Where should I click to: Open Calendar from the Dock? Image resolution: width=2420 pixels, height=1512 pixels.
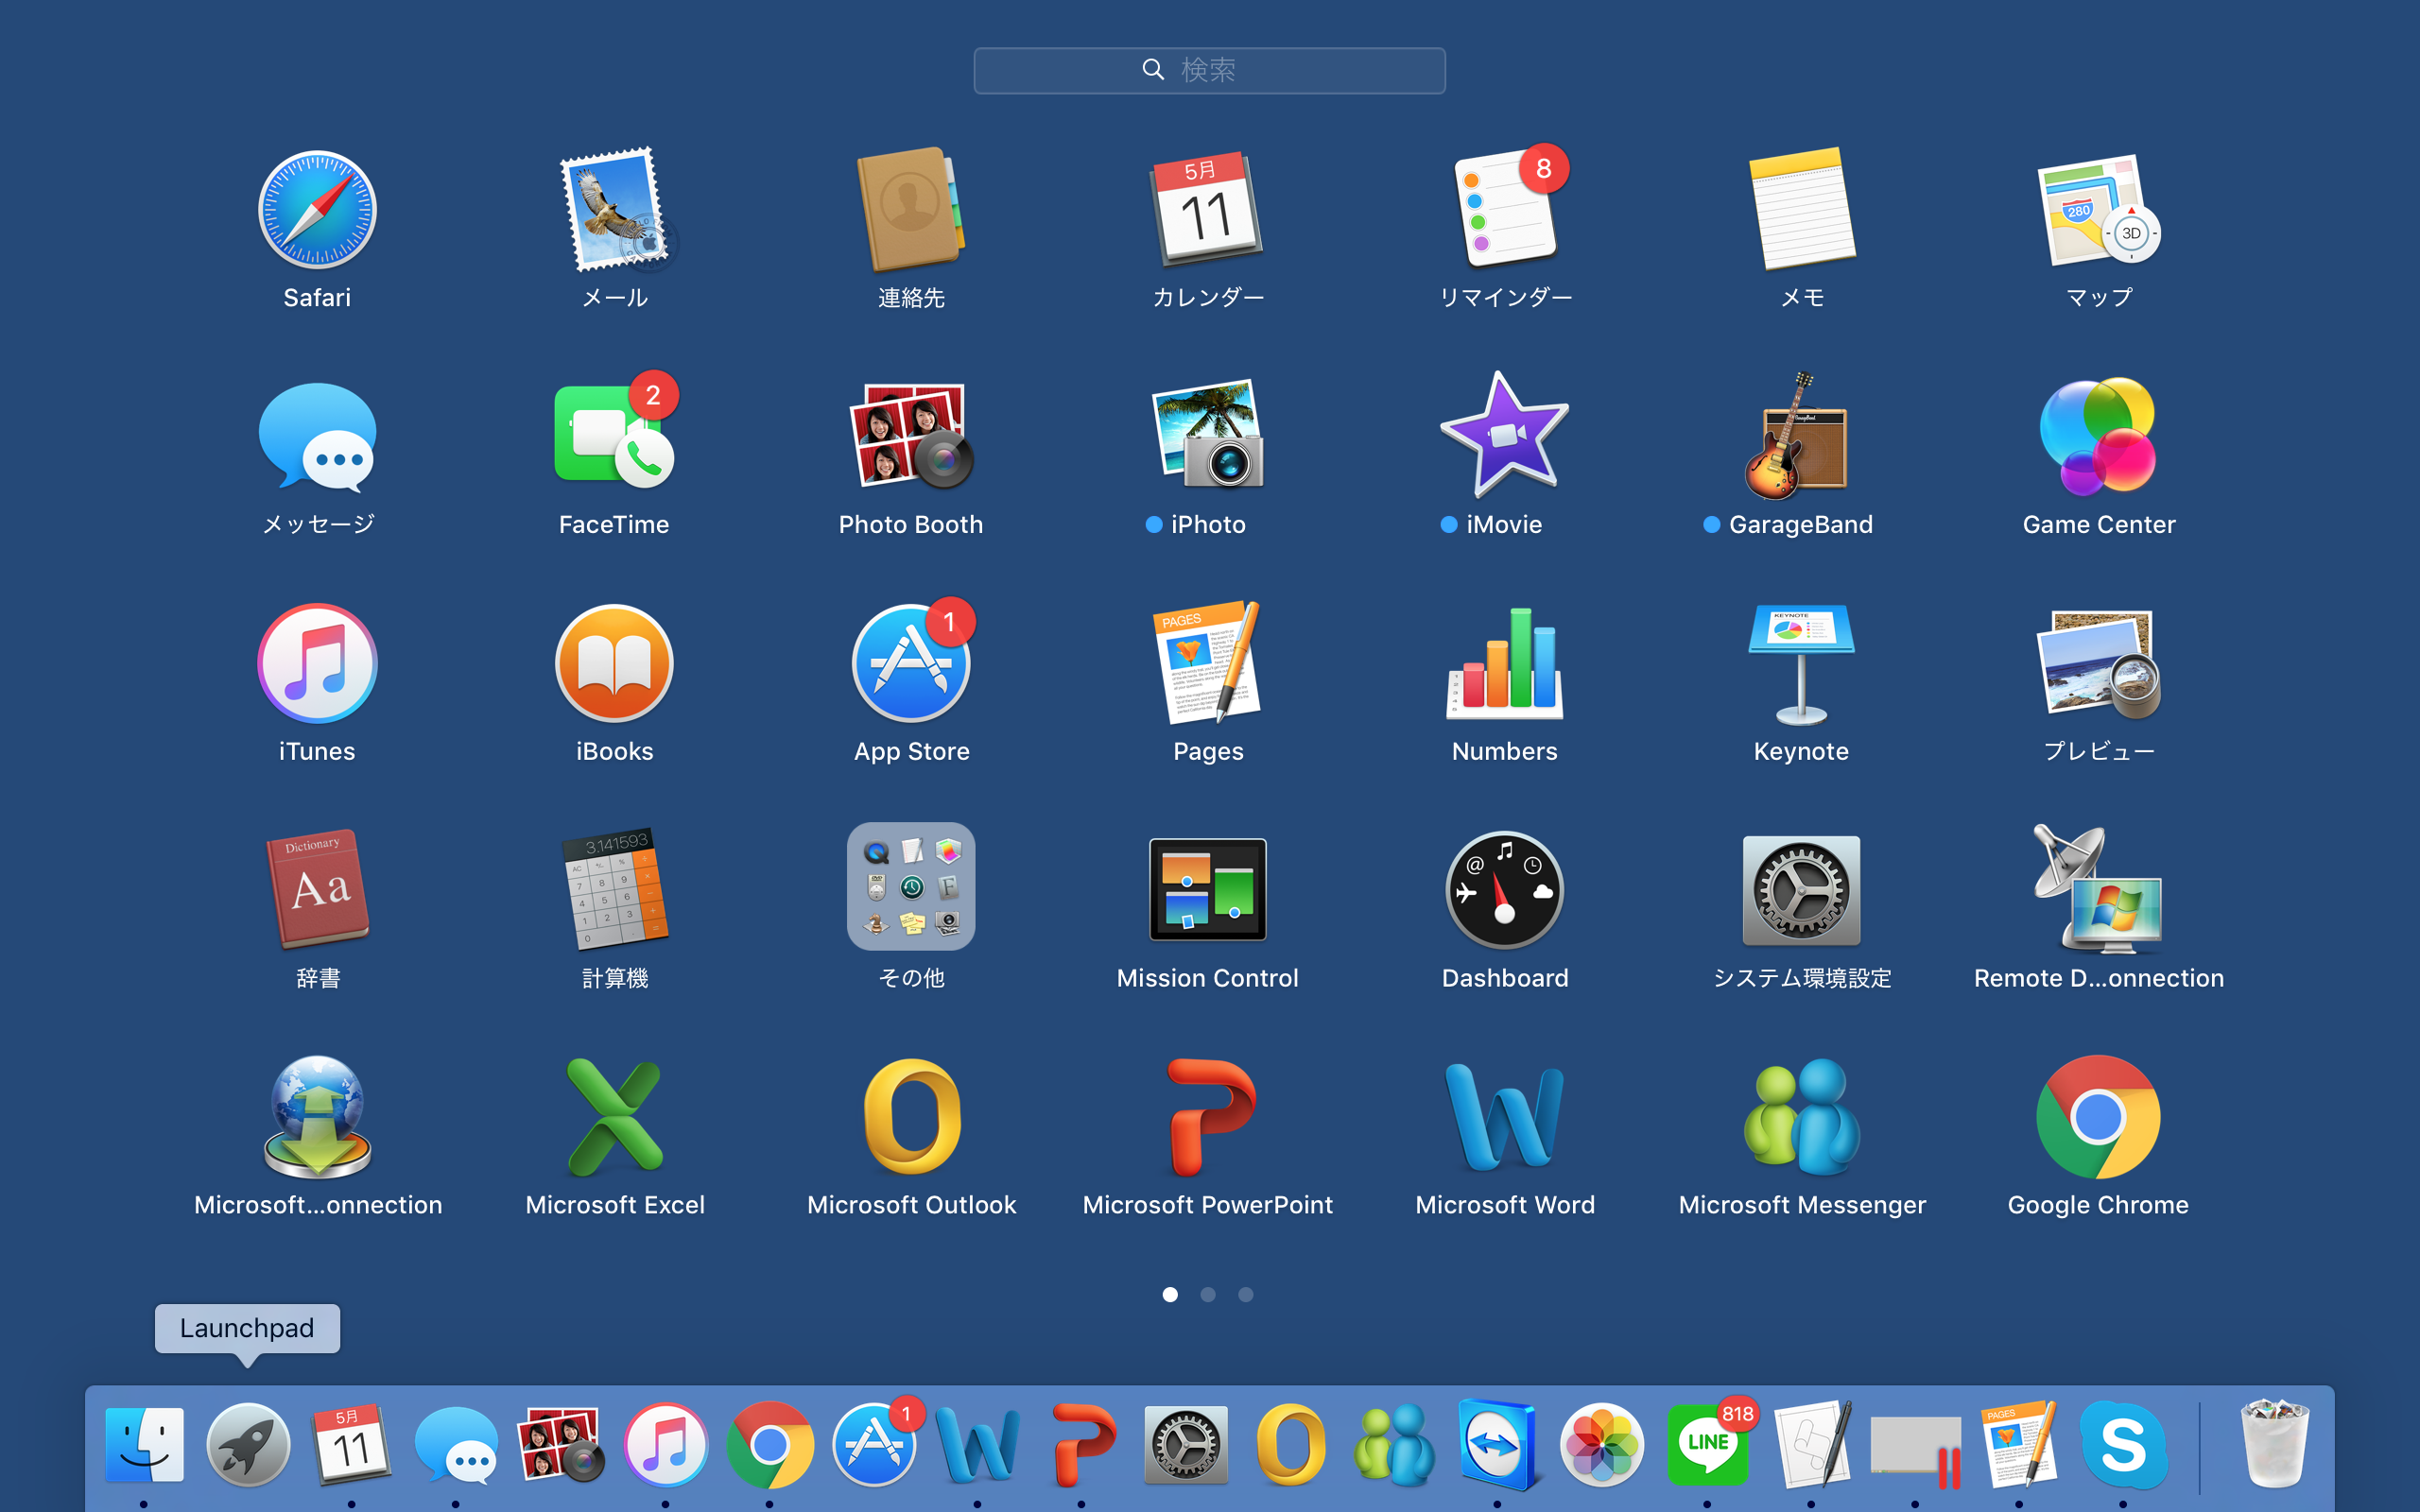pyautogui.click(x=351, y=1444)
